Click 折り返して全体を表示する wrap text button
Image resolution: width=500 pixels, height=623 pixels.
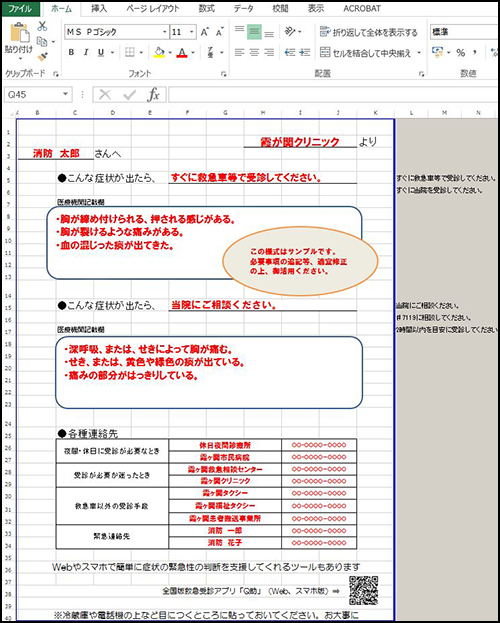(369, 32)
